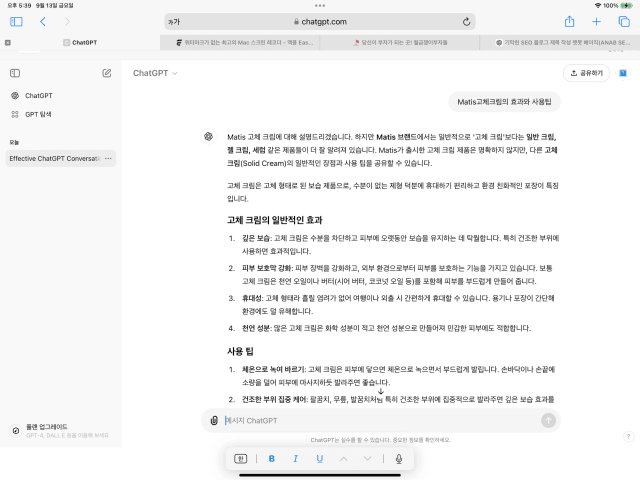
Task: Collapse the ChatGPT chat sidebar
Action: 15,73
